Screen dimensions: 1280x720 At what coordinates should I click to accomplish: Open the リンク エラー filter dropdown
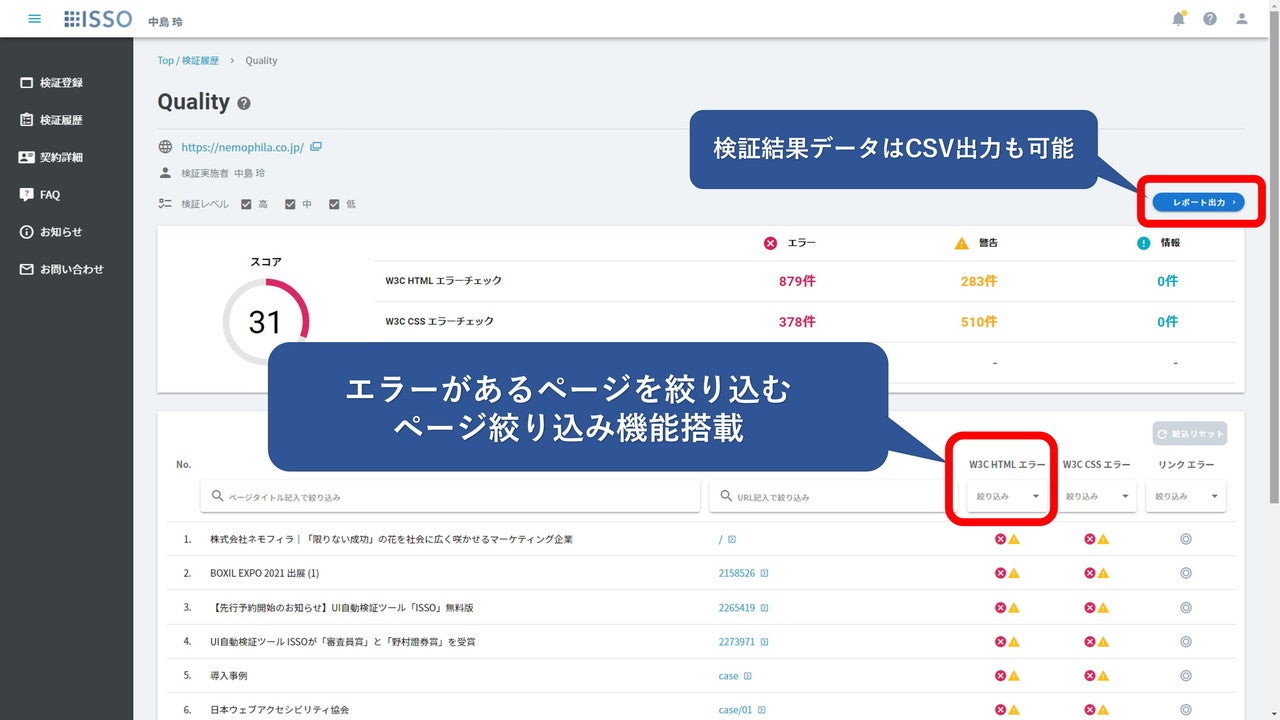tap(1186, 497)
